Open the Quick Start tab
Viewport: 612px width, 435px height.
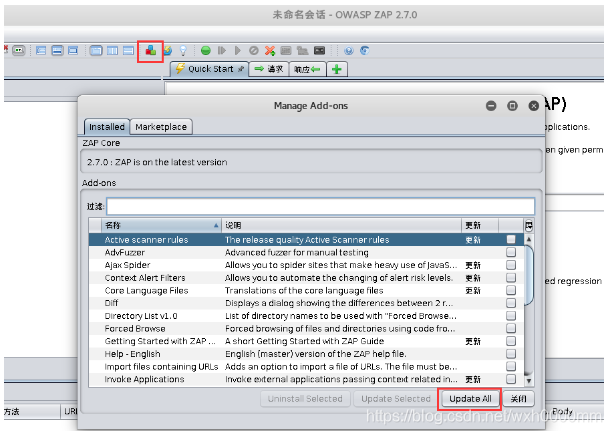[209, 69]
